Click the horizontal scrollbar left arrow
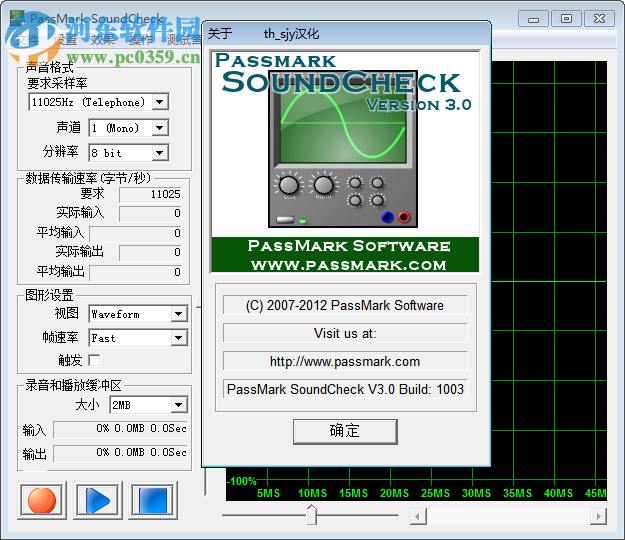 coord(418,516)
